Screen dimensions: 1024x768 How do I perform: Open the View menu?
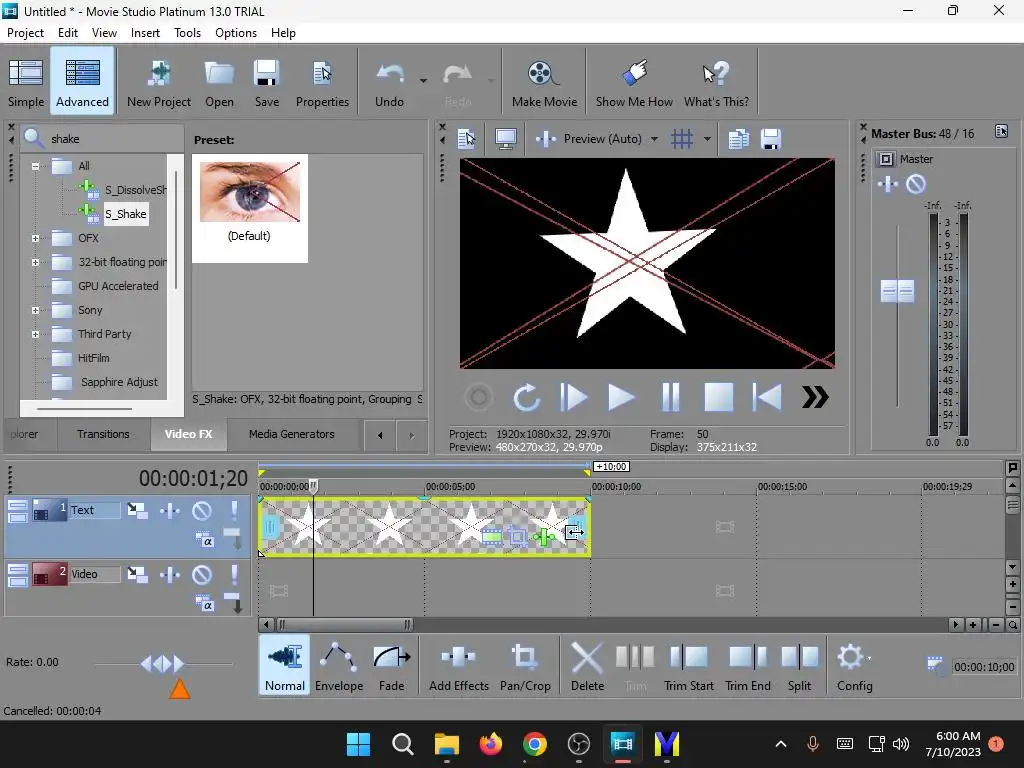[104, 33]
